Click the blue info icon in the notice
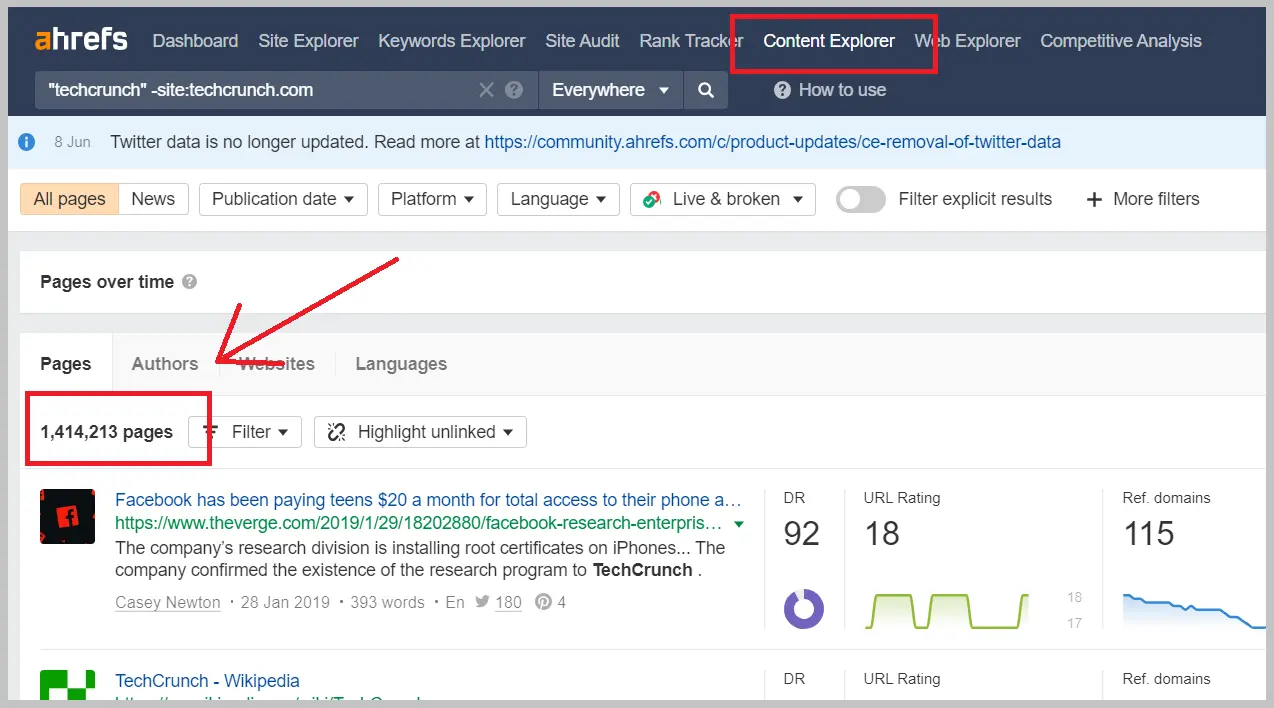 point(27,142)
